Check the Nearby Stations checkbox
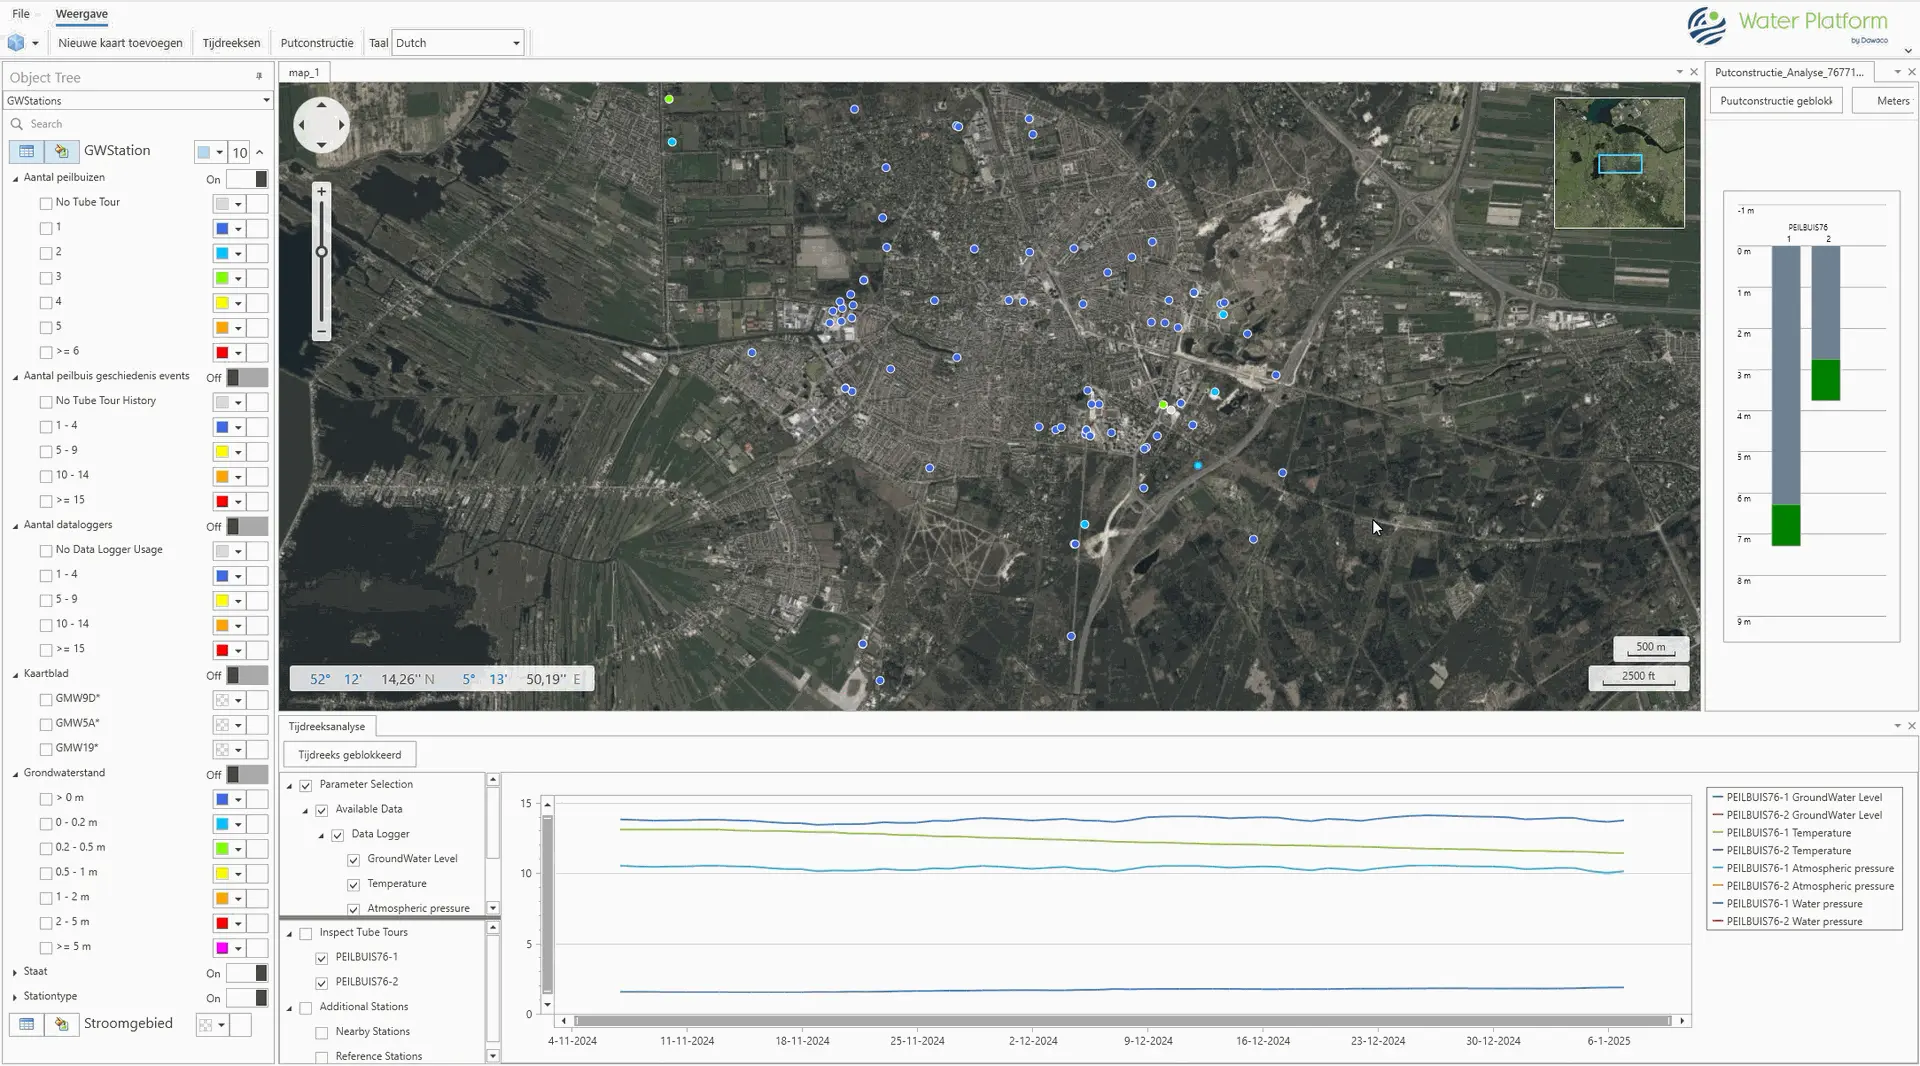This screenshot has height=1066, width=1920. pyautogui.click(x=321, y=1033)
